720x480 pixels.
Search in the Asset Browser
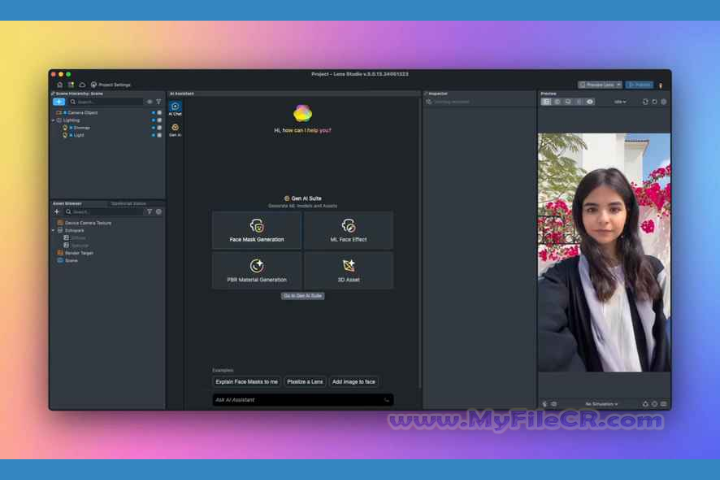[104, 212]
